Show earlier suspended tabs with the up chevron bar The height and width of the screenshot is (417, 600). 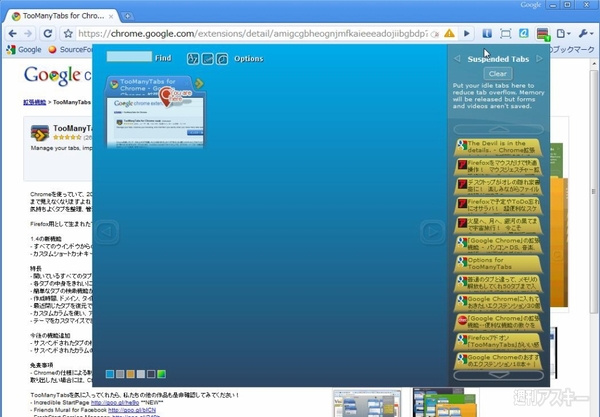point(499,129)
